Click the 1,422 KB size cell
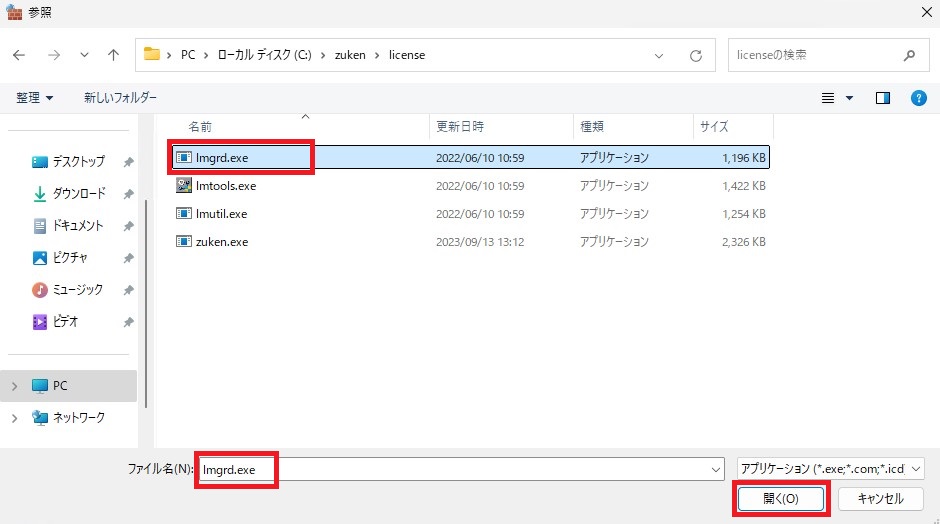The width and height of the screenshot is (940, 524). (743, 186)
